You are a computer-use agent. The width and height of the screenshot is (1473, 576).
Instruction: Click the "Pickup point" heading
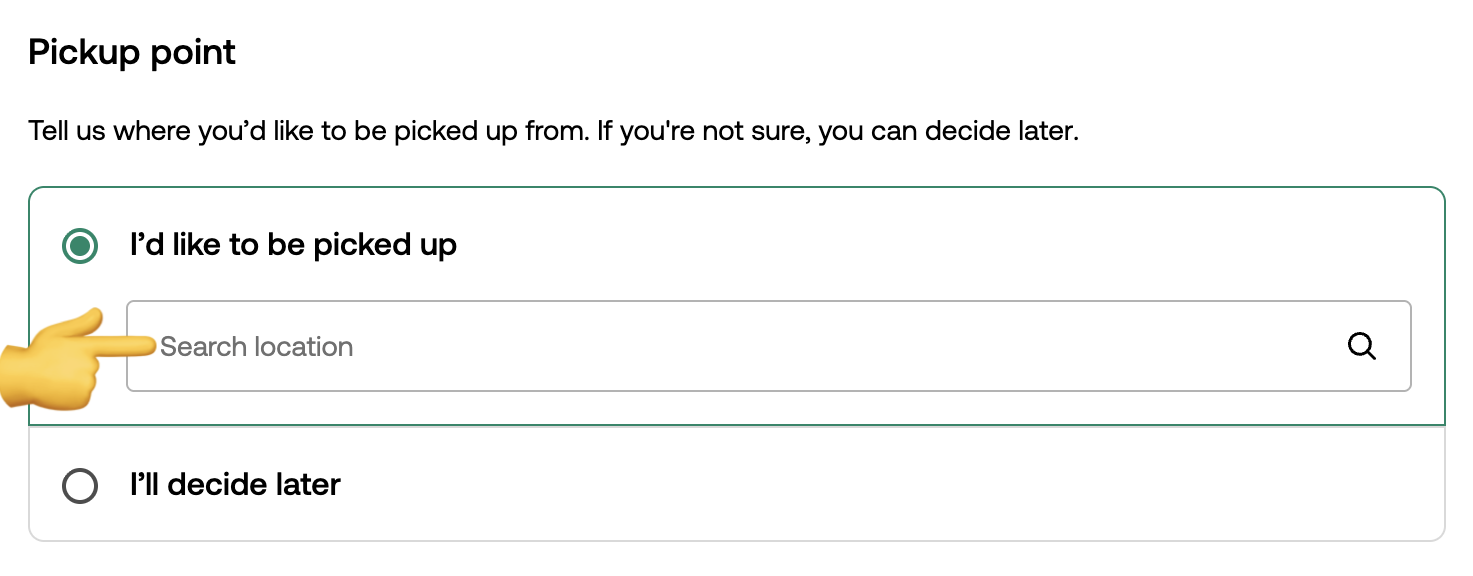132,52
